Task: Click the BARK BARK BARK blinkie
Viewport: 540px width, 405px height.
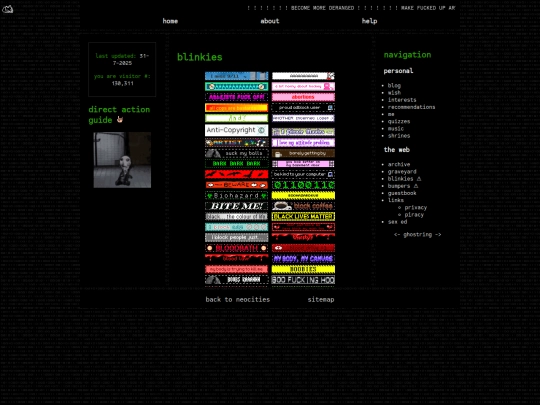Action: point(236,164)
